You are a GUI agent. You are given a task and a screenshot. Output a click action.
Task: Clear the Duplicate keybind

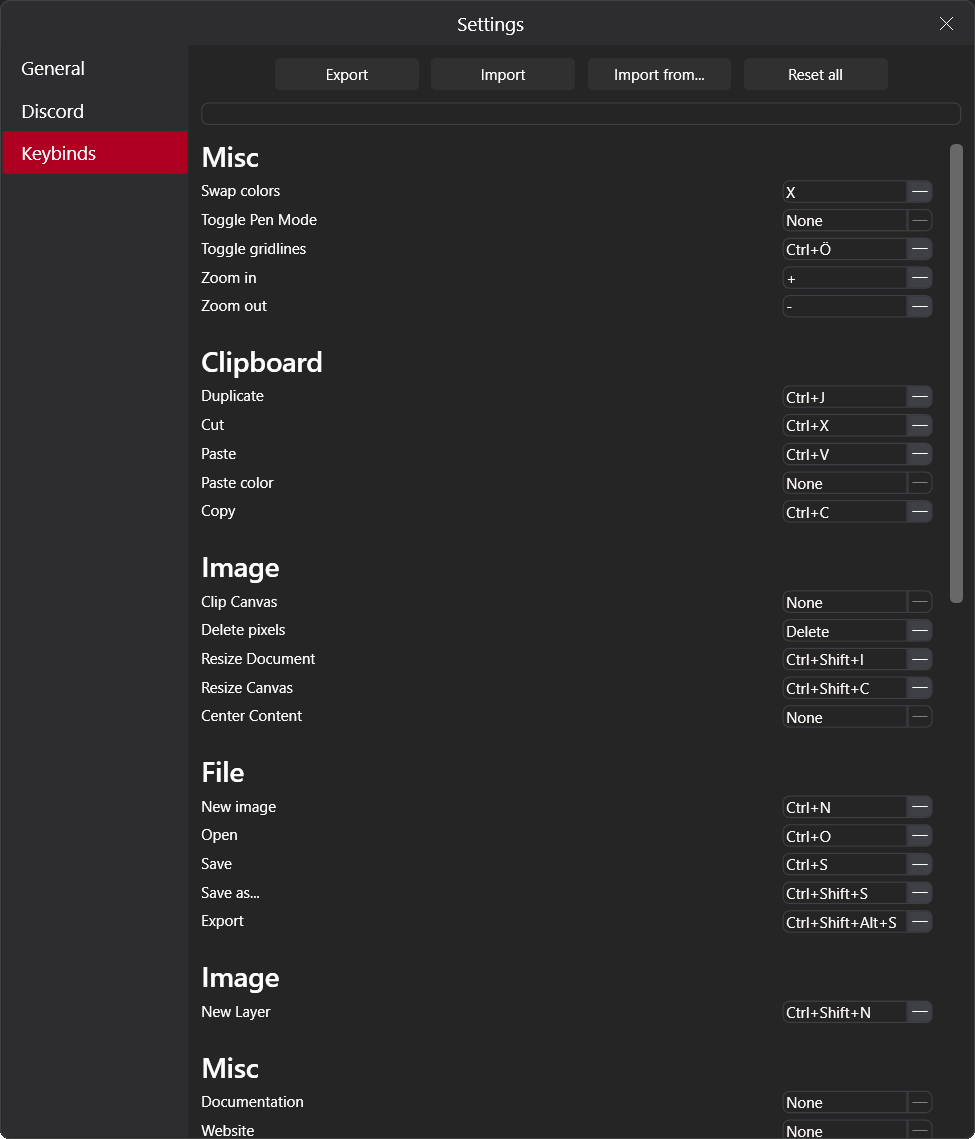919,396
